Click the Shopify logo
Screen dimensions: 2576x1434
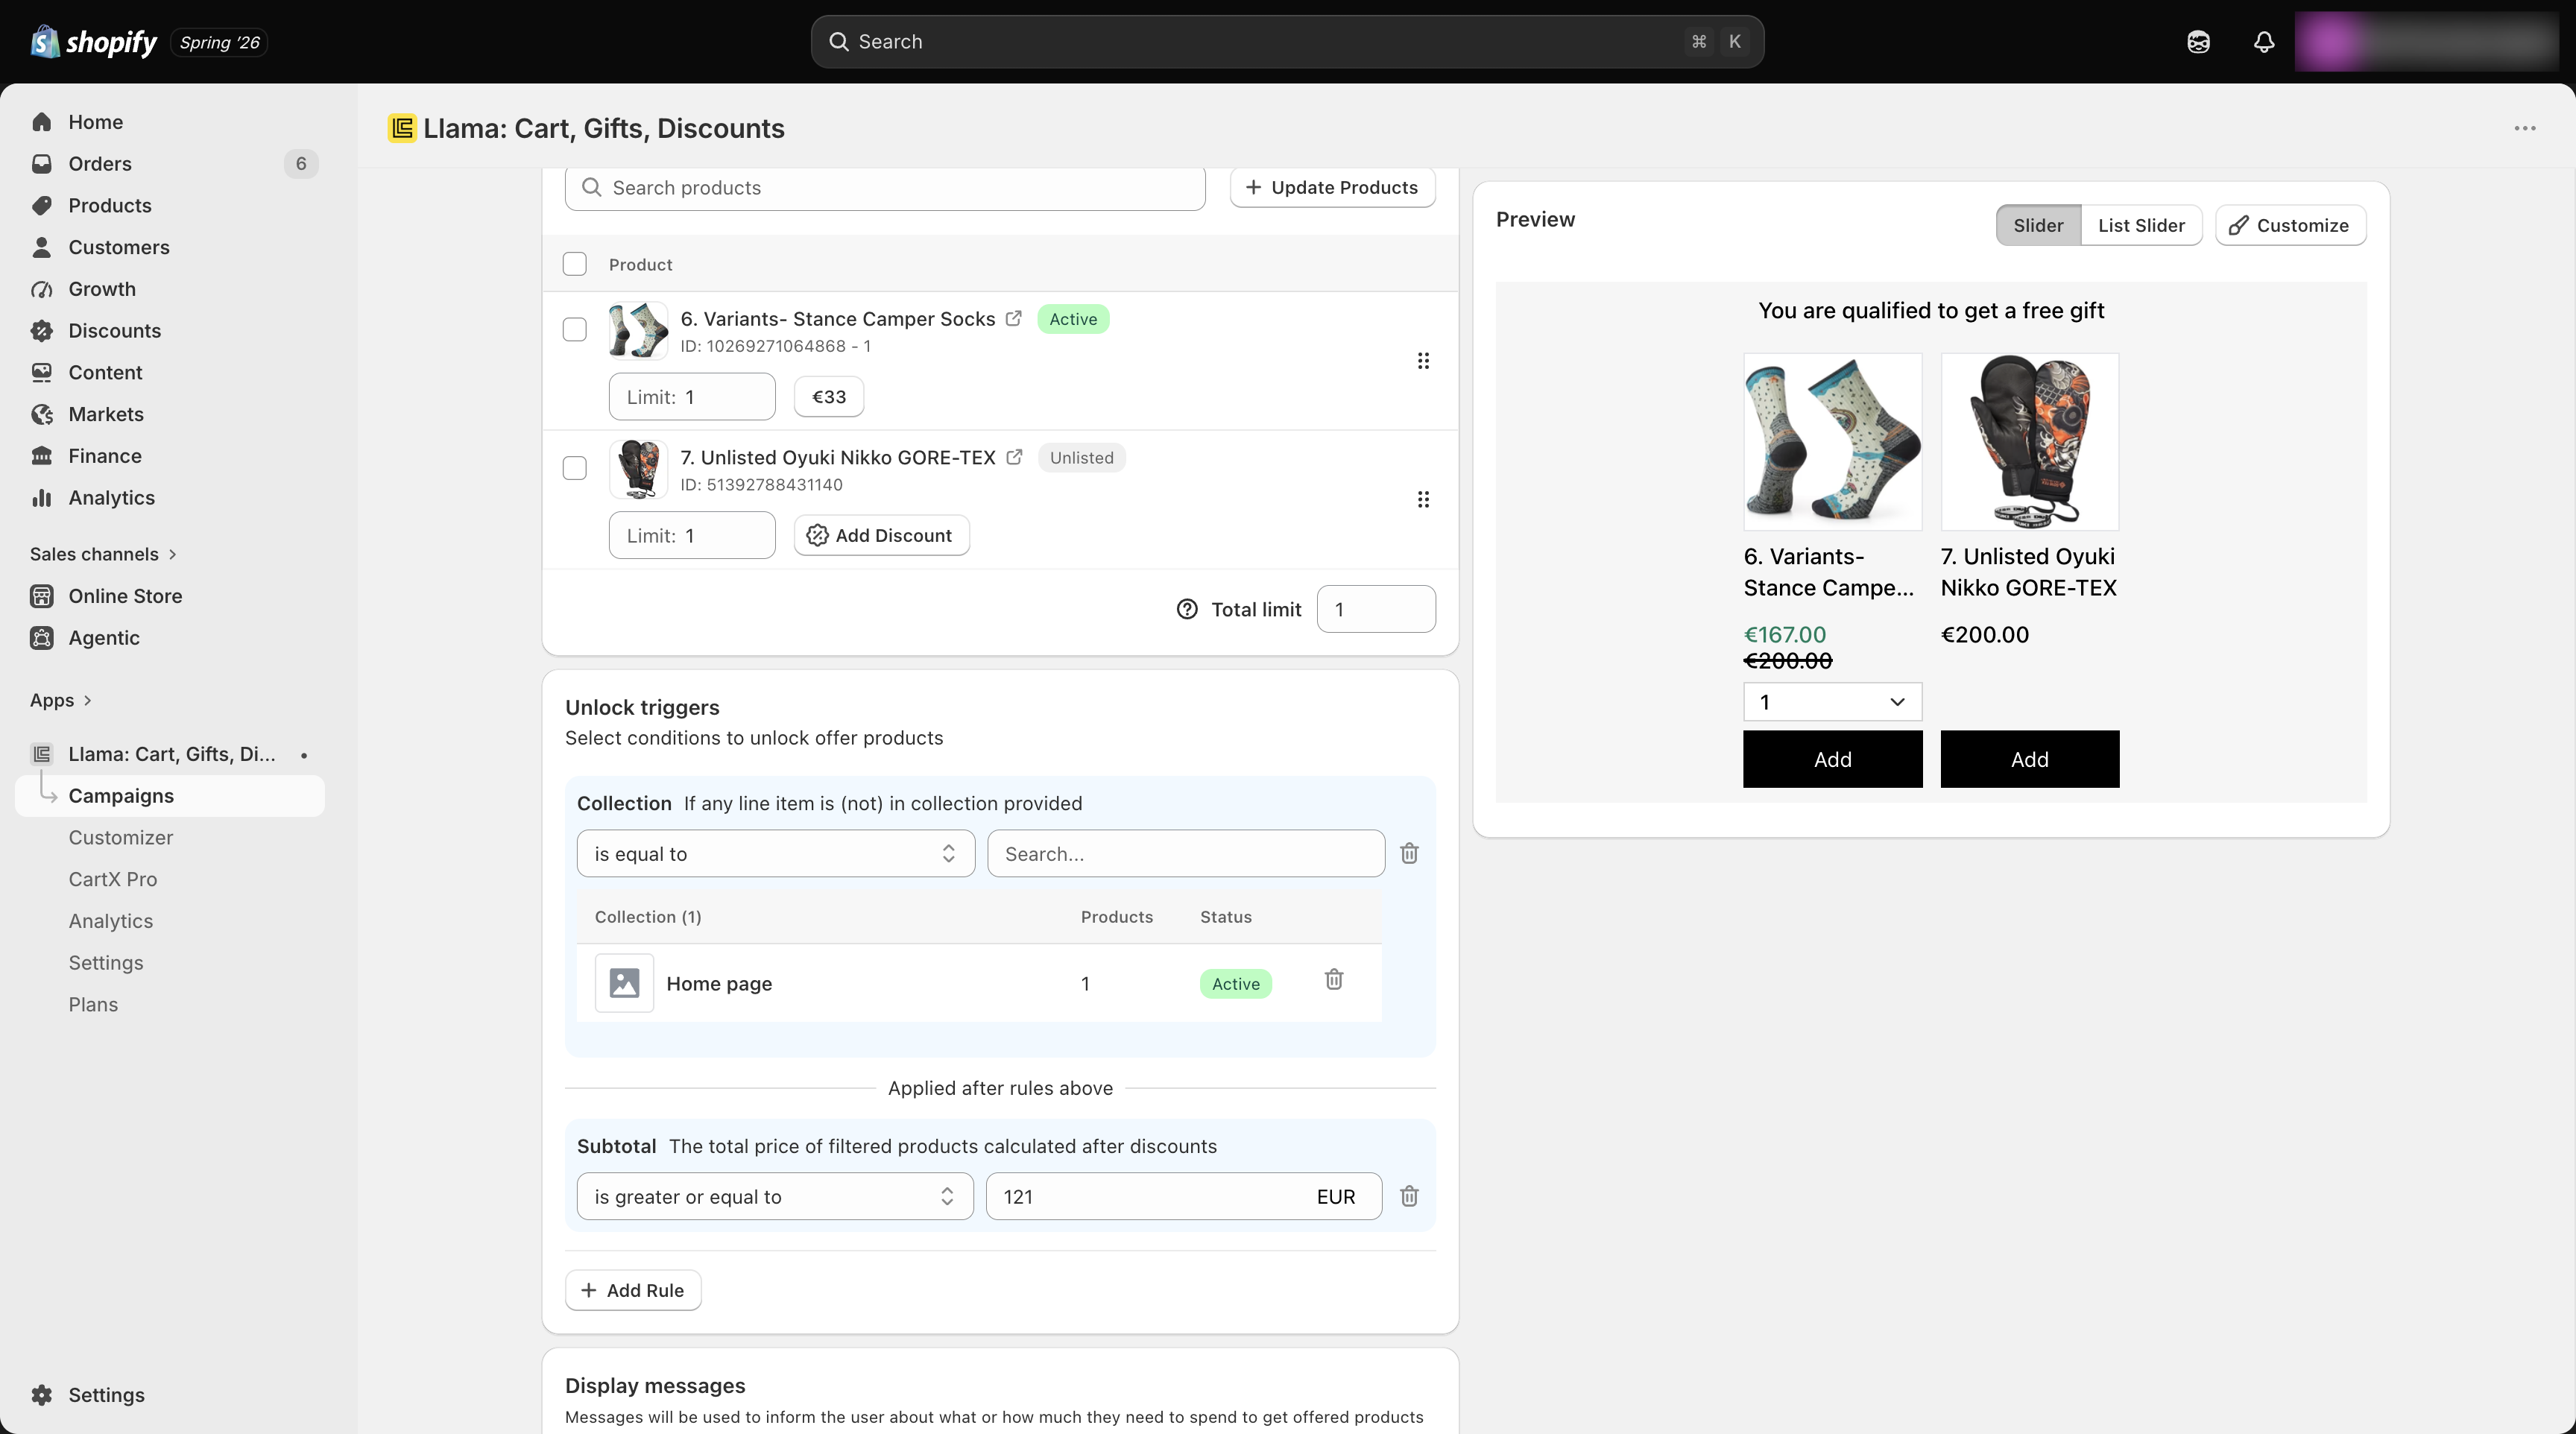[94, 42]
